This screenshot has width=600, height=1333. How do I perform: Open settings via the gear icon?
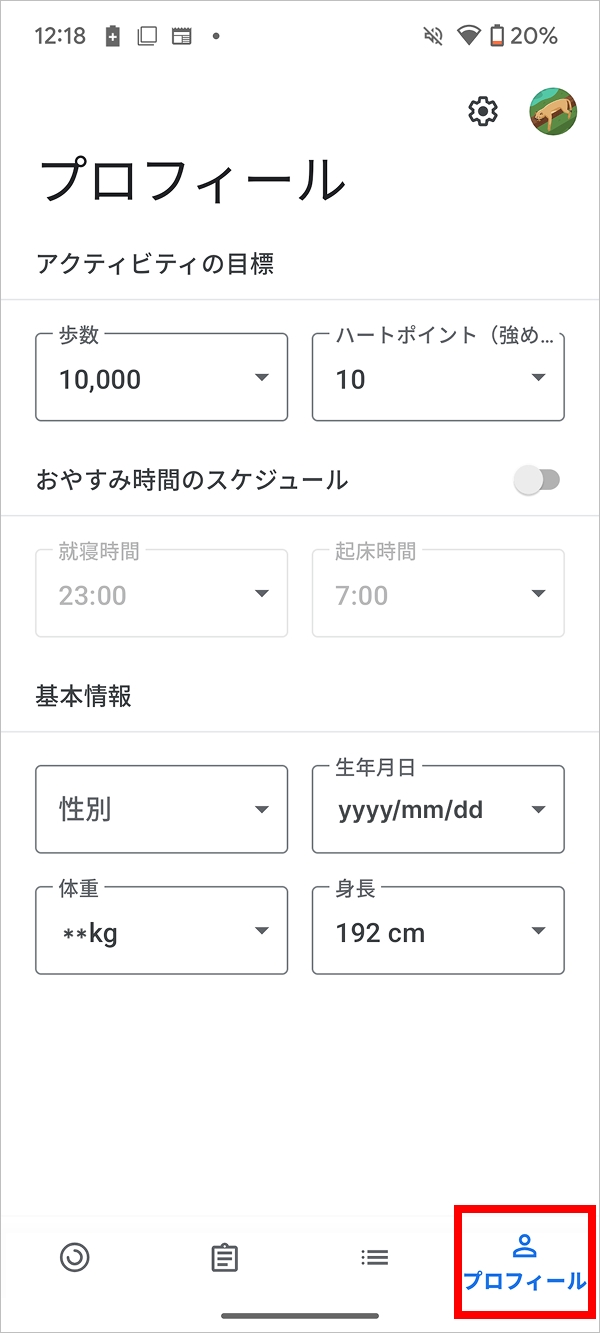pyautogui.click(x=483, y=111)
